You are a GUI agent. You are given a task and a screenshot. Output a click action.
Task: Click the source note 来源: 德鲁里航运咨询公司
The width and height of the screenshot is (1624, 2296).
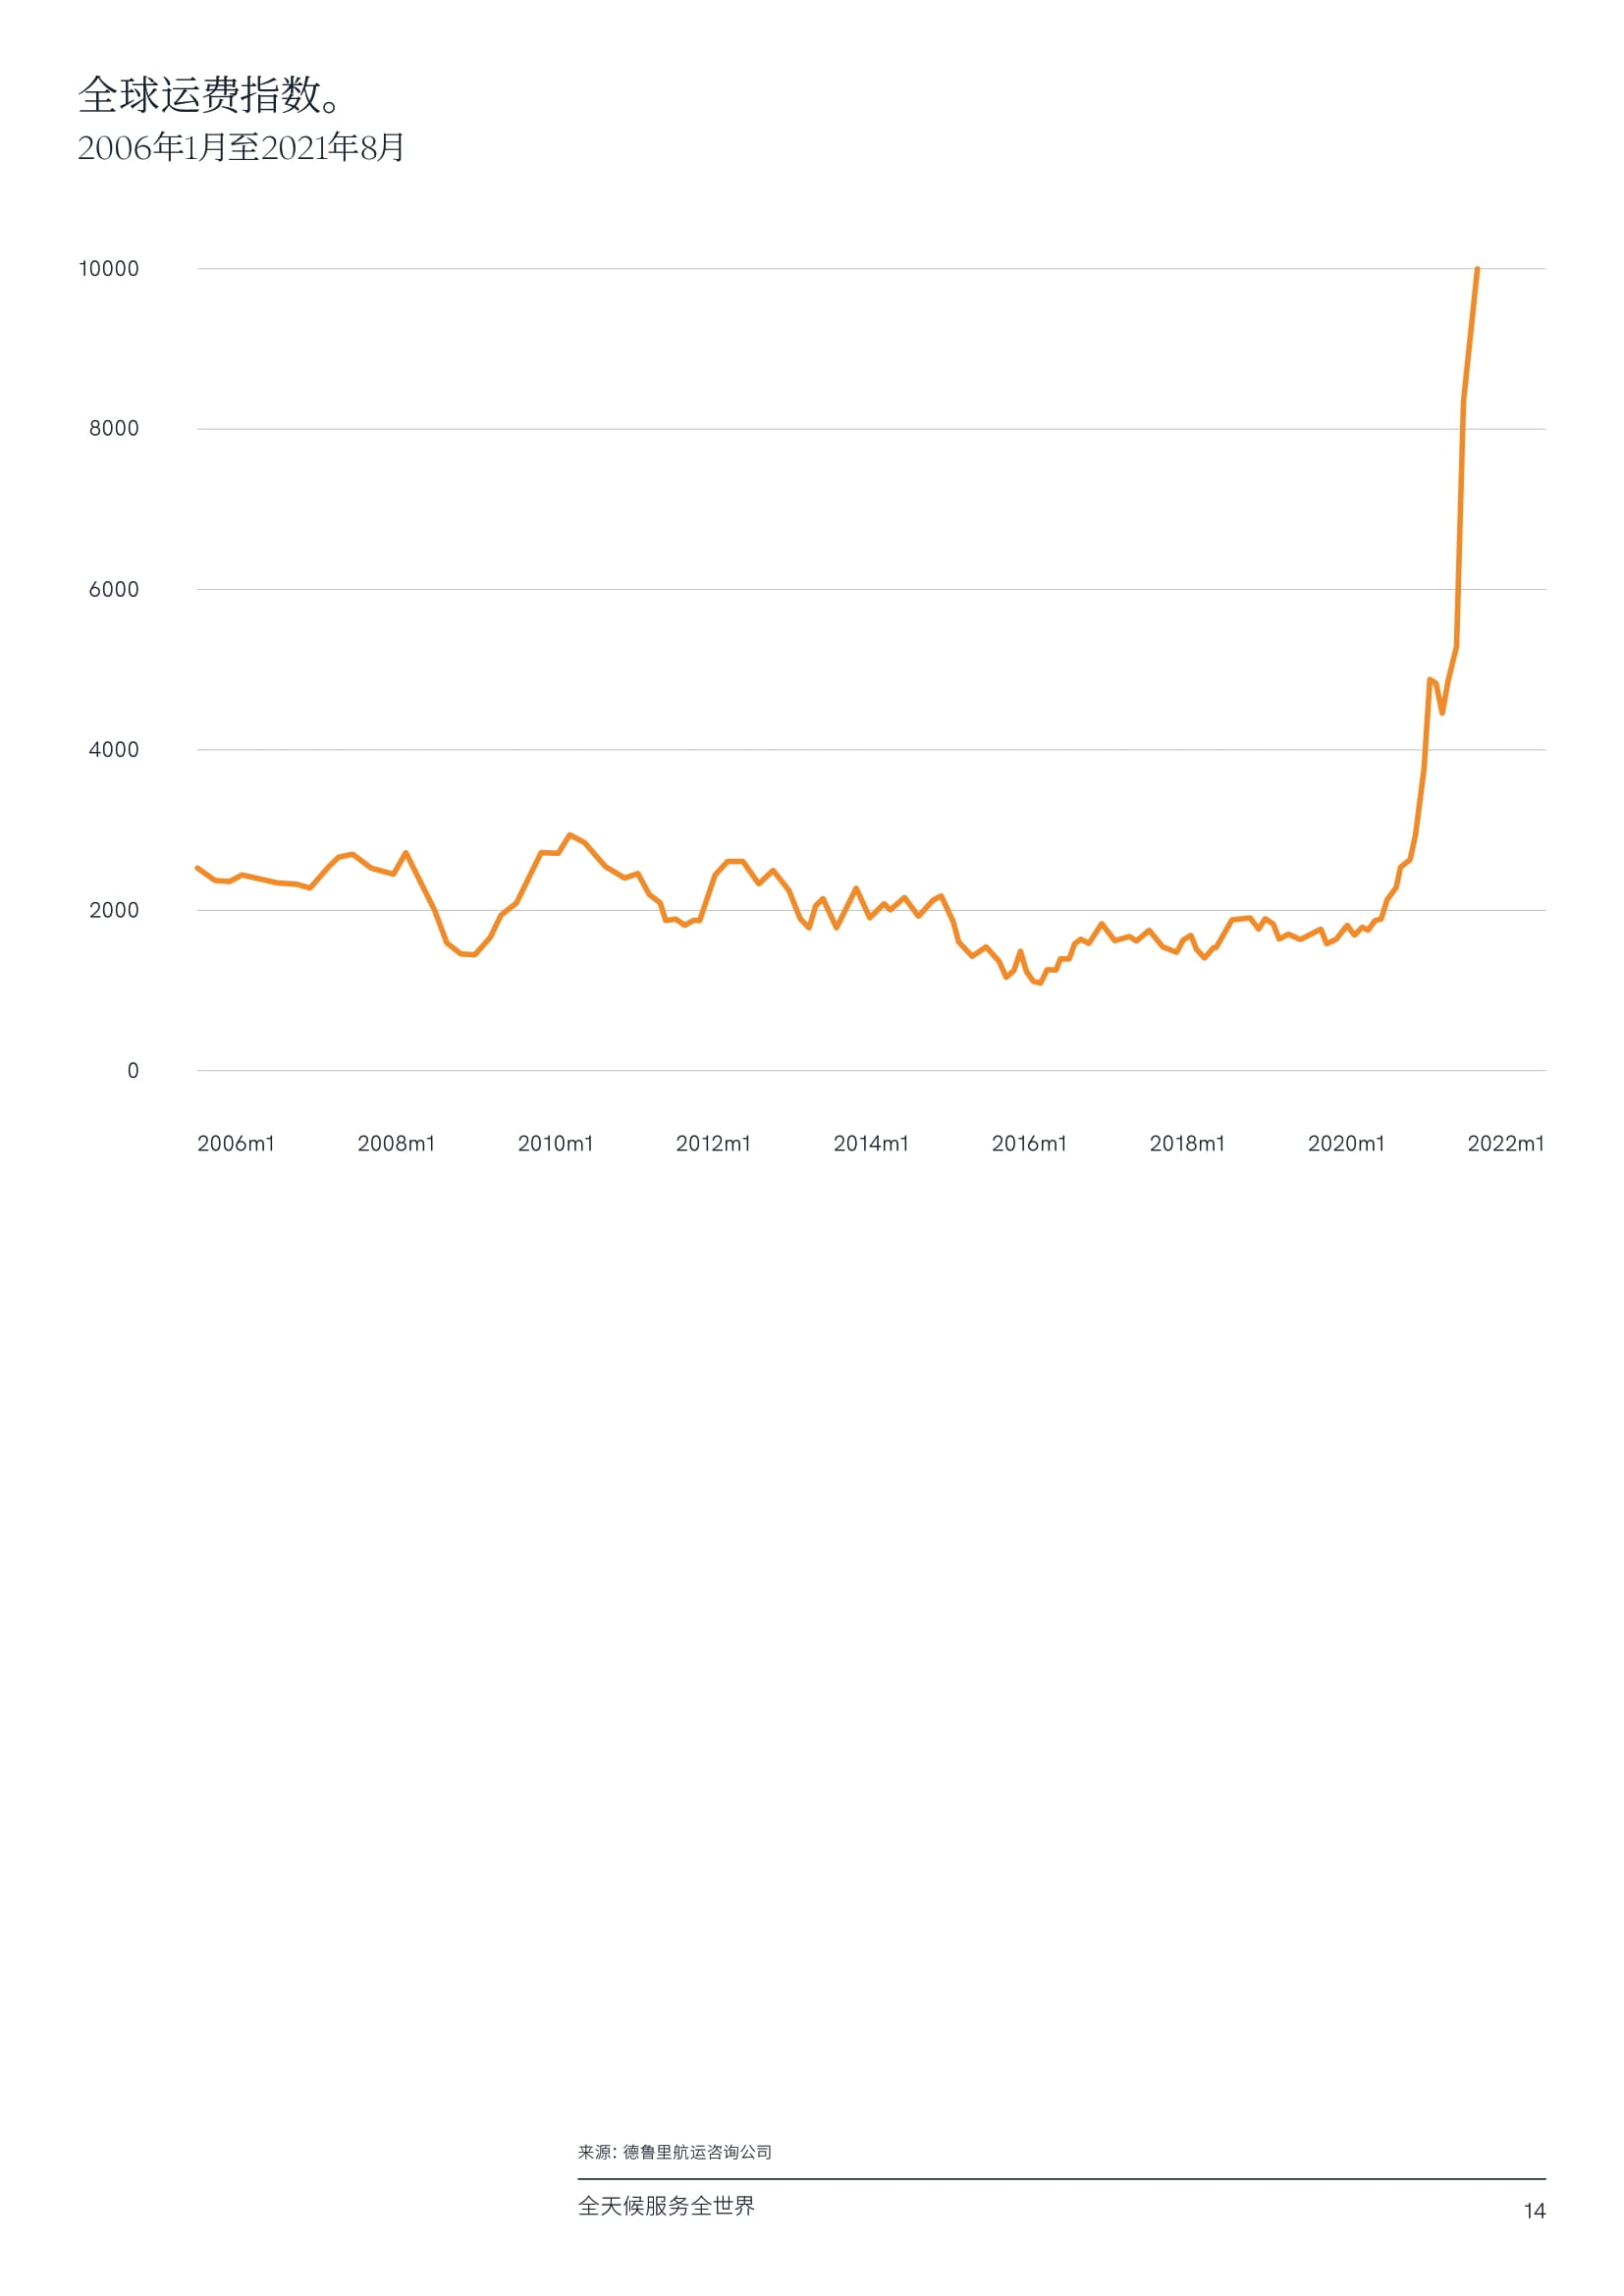click(675, 2152)
